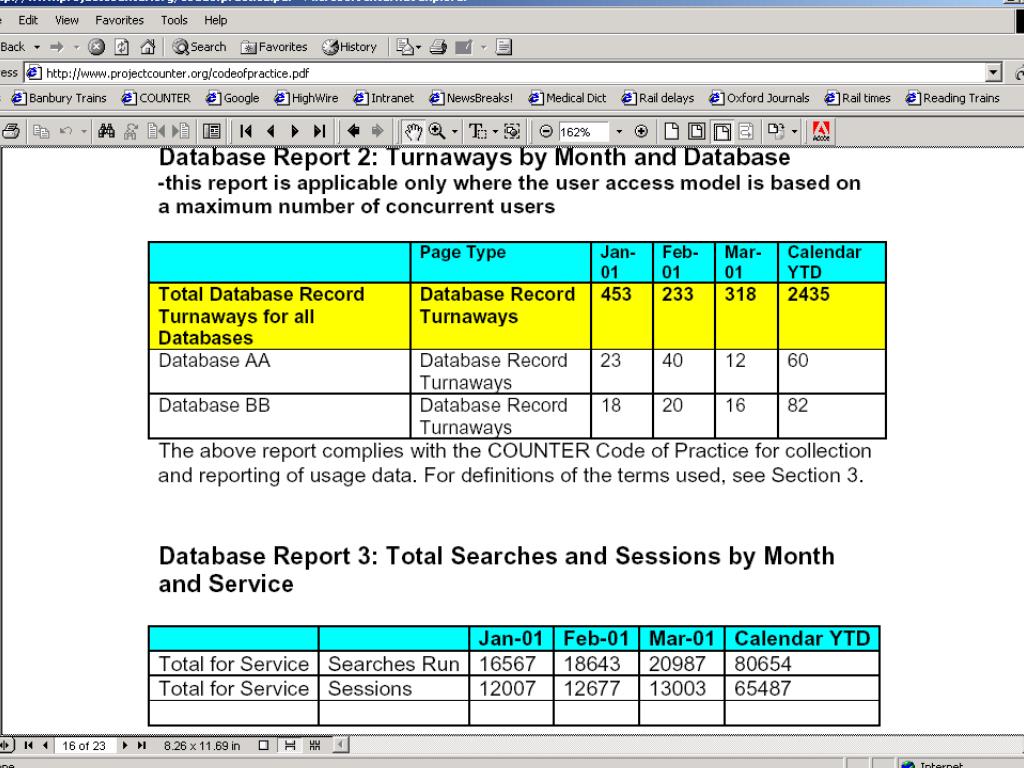This screenshot has width=1024, height=768.
Task: Select the Zoom In magnifier tool
Action: 437,131
